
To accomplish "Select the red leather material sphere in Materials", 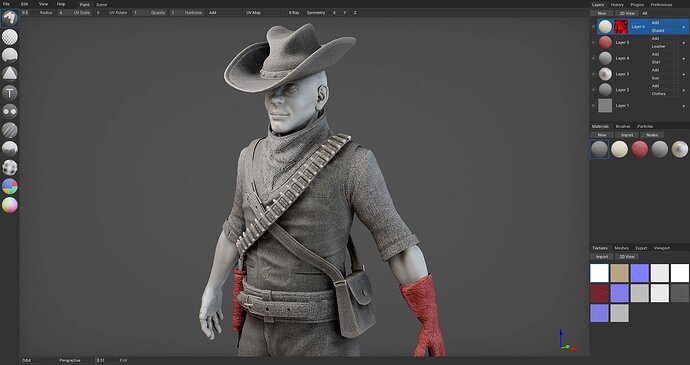I will pos(640,149).
